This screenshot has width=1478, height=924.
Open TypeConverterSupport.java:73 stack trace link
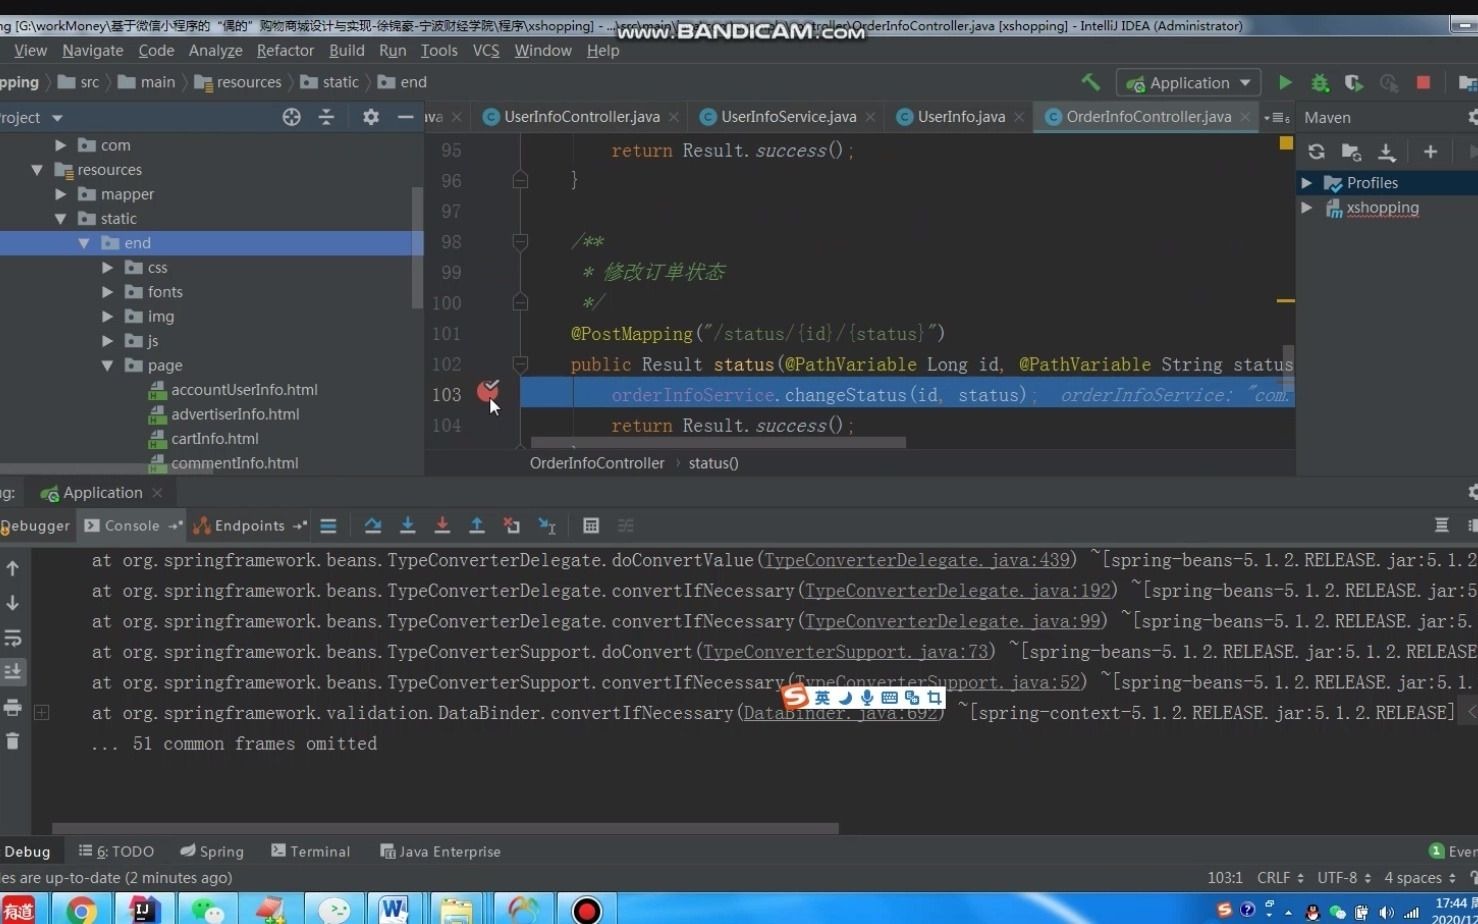tap(845, 652)
